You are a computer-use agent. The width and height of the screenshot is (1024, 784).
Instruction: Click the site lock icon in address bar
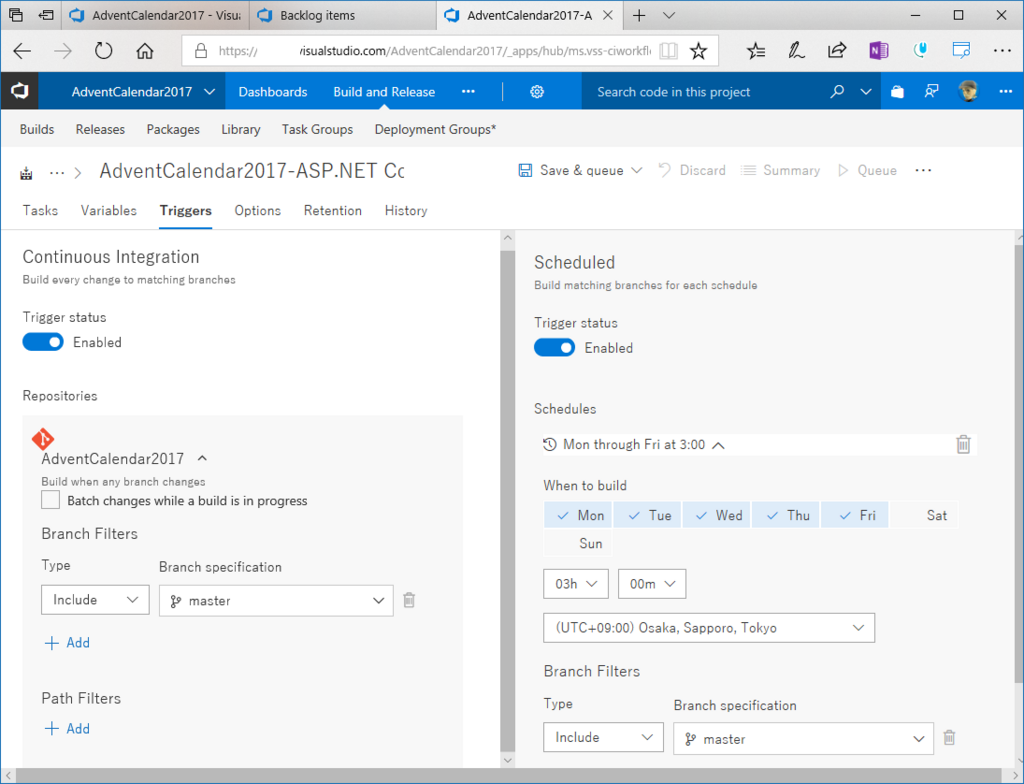(x=201, y=51)
